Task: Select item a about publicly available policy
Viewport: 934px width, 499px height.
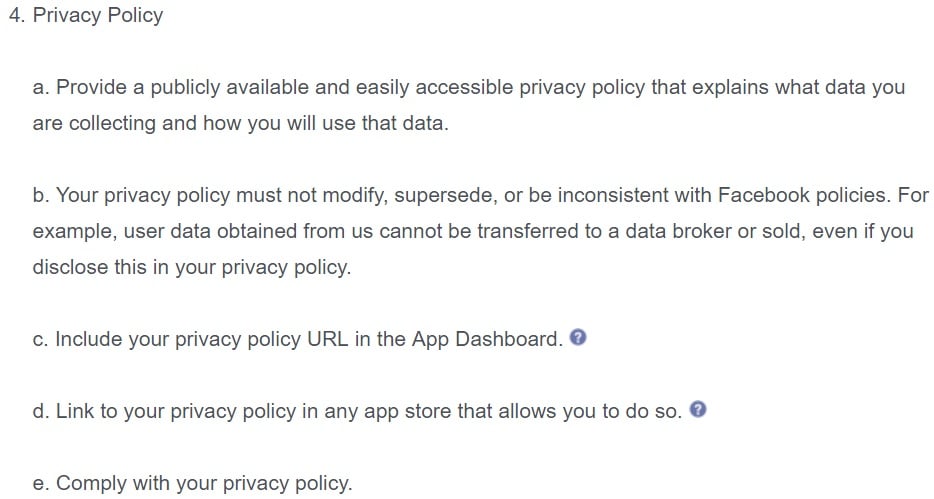Action: click(x=469, y=105)
